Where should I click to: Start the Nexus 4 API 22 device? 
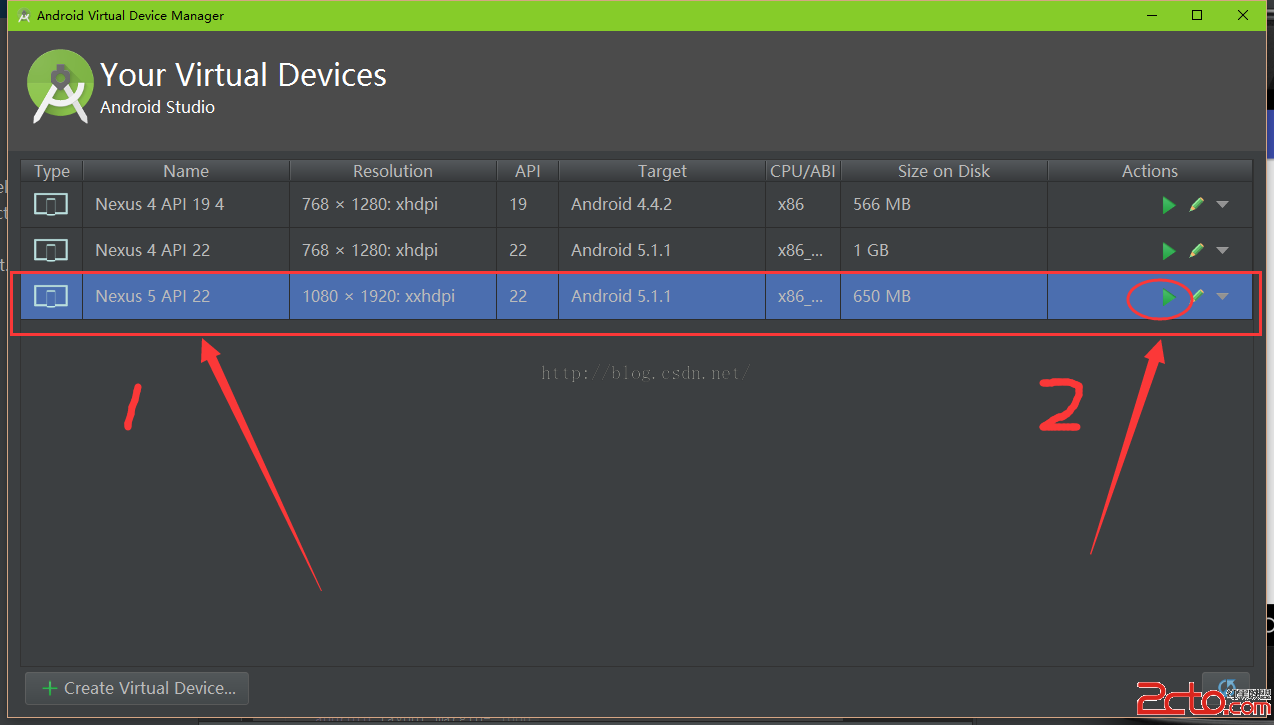1168,251
